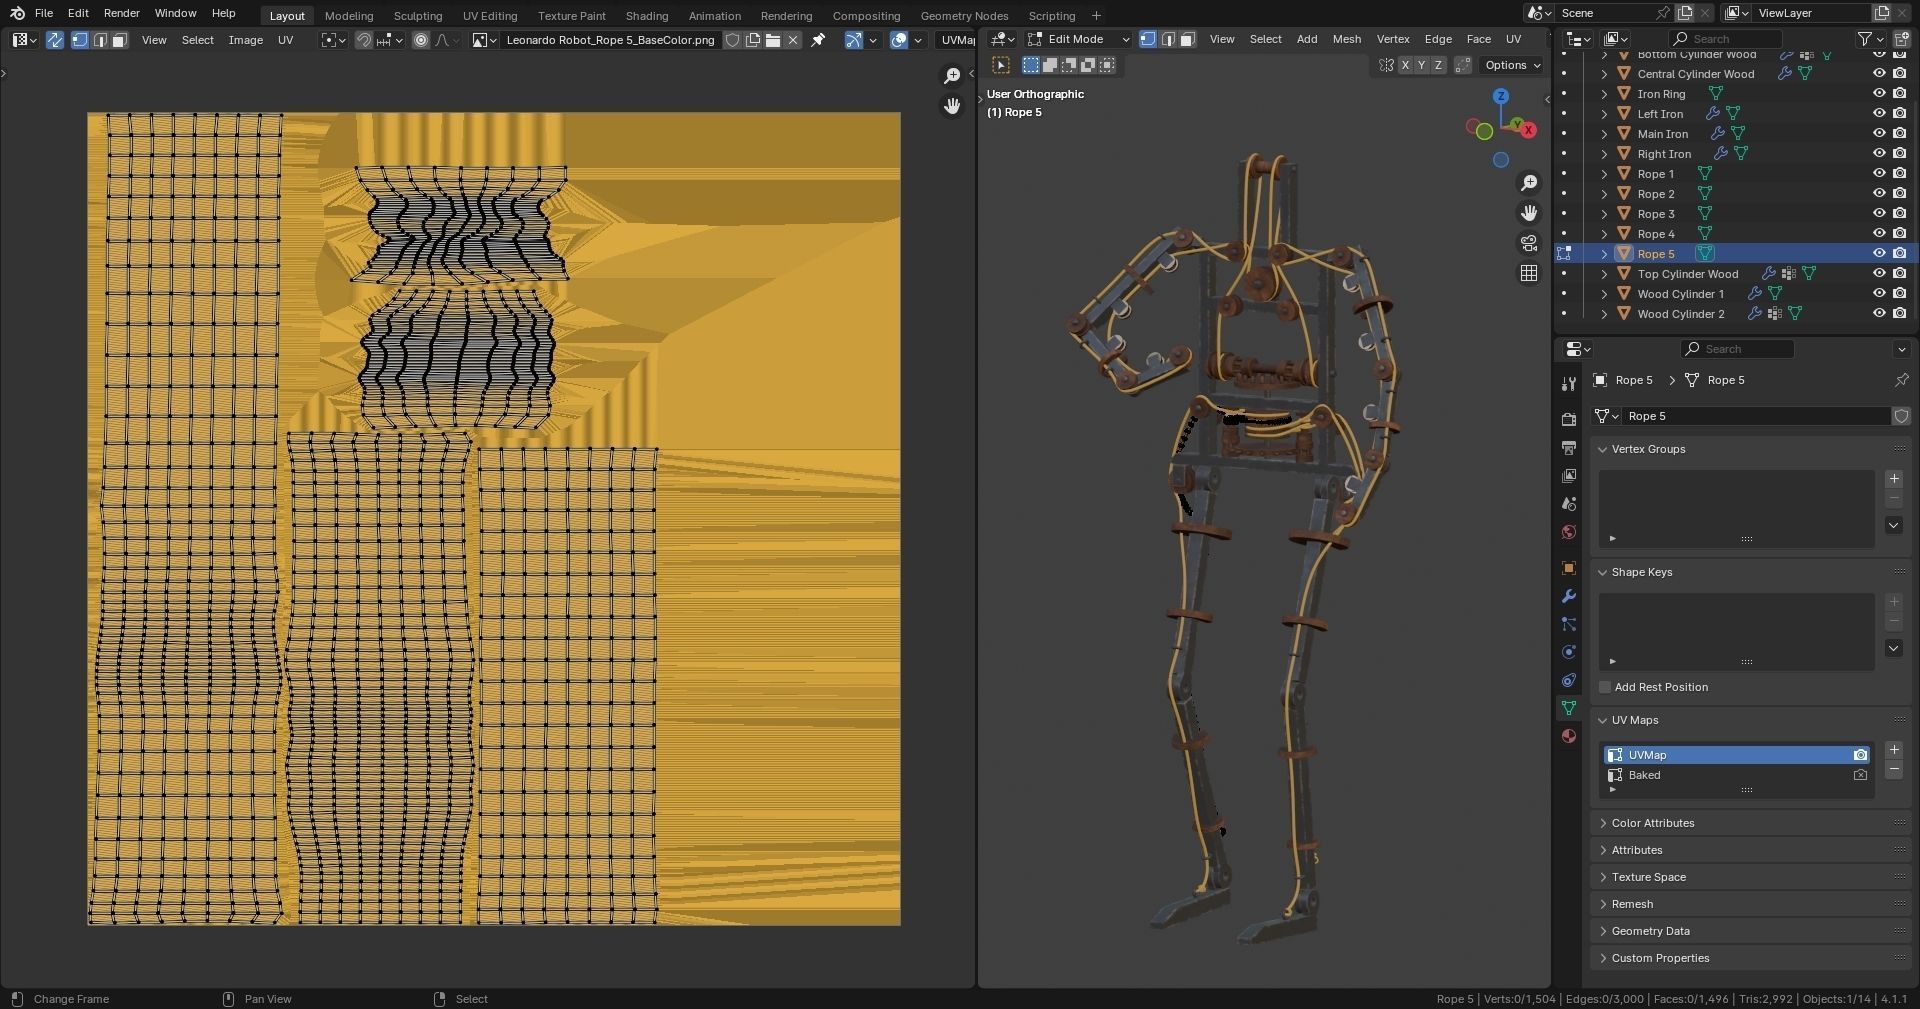Open the Object properties tab
The height and width of the screenshot is (1009, 1920).
[x=1568, y=567]
